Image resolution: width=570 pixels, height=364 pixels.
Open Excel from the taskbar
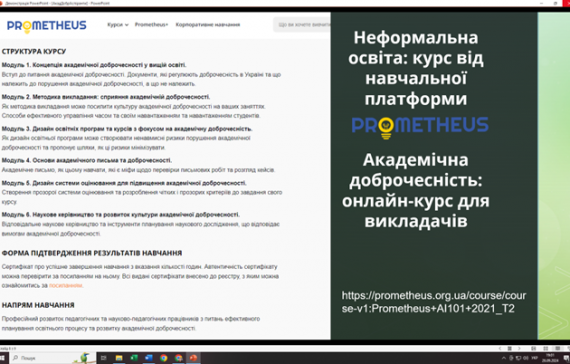[134, 358]
